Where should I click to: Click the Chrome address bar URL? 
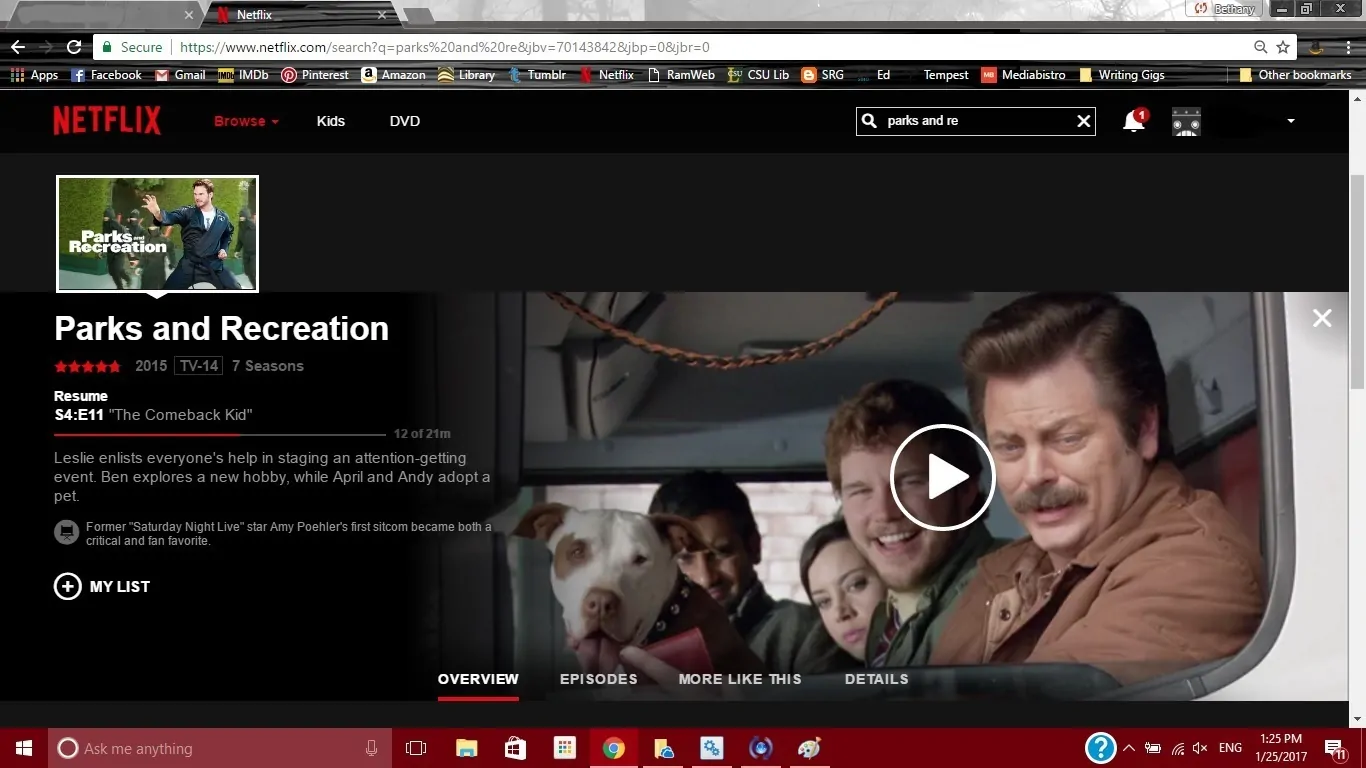click(445, 47)
